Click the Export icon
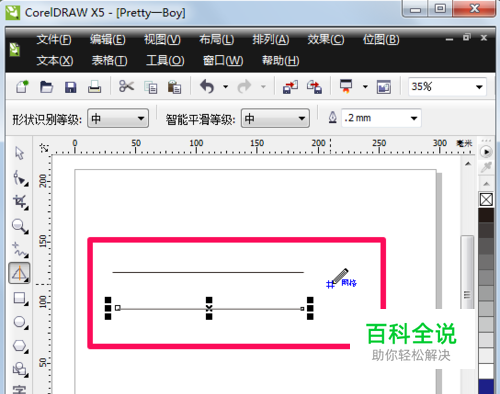The height and width of the screenshot is (394, 500). 314,87
